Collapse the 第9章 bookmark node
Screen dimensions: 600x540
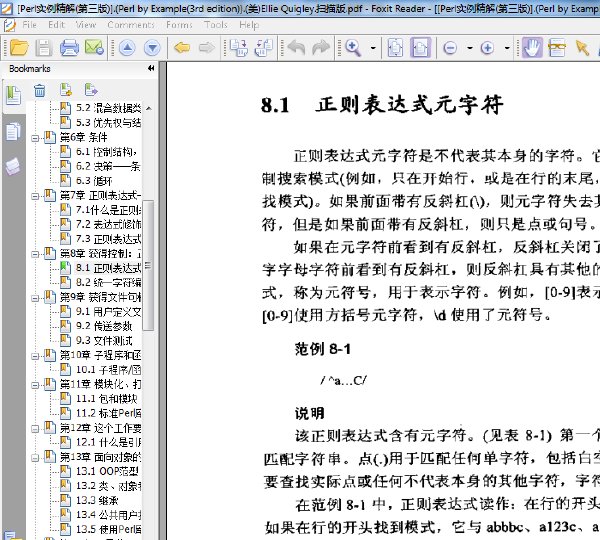coord(35,298)
